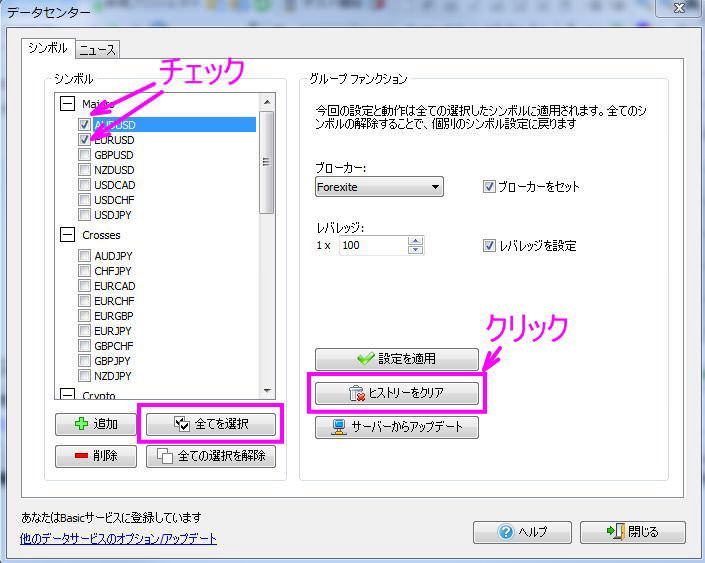705x563 pixels.
Task: Click 全ての選択を解除 (deselect all) button
Action: [210, 457]
